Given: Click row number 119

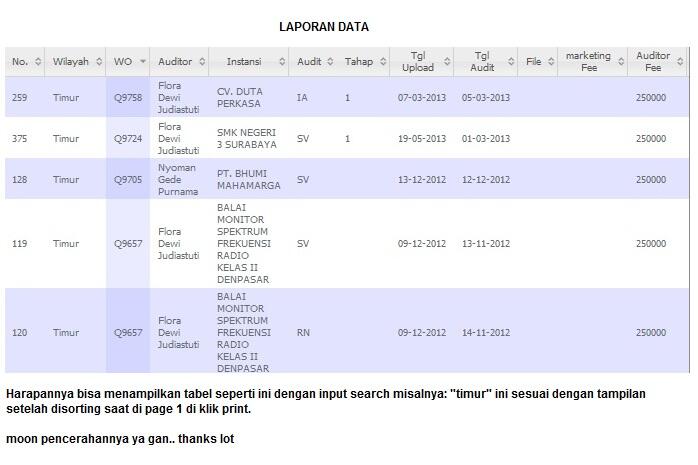Looking at the screenshot, I should [x=20, y=243].
